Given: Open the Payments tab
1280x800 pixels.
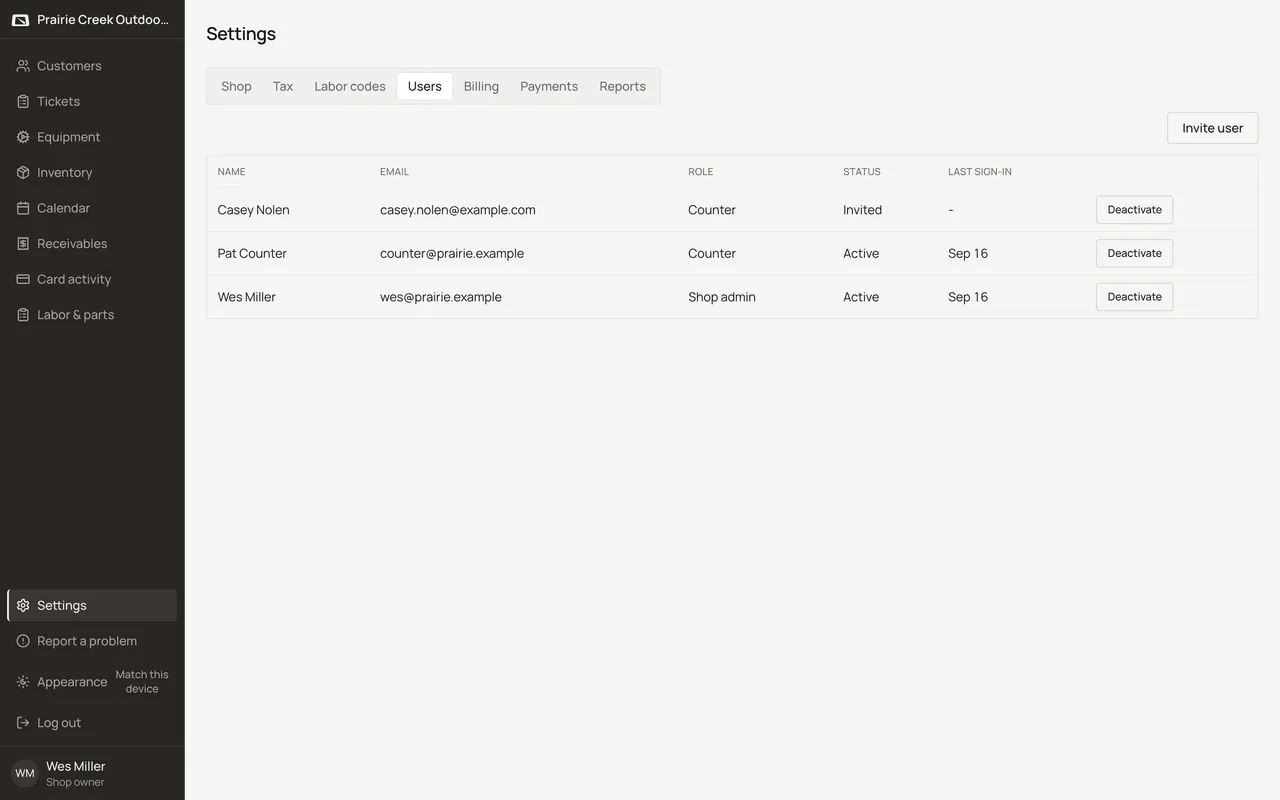Looking at the screenshot, I should (x=549, y=86).
